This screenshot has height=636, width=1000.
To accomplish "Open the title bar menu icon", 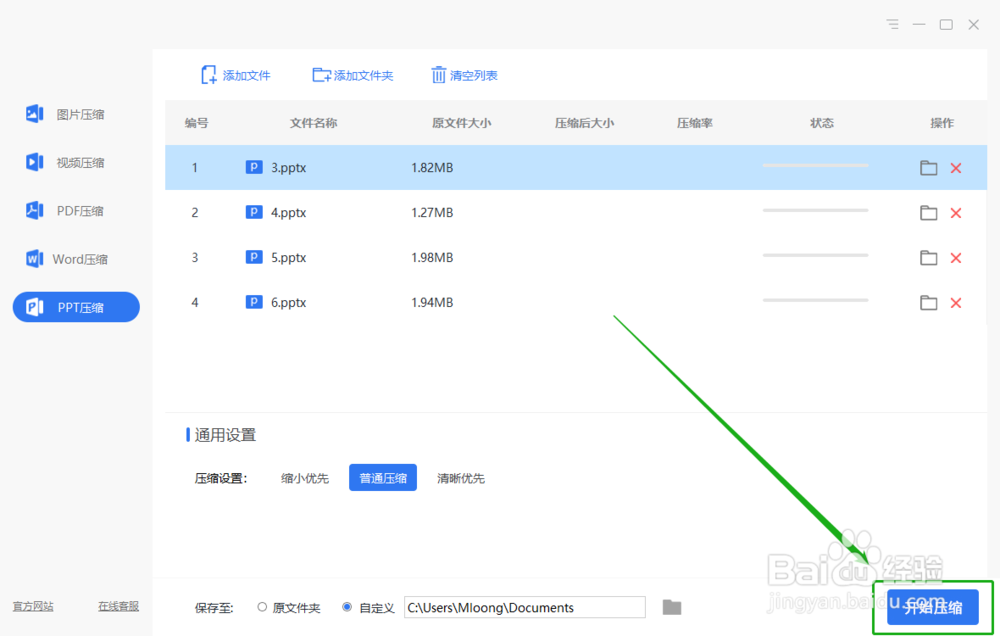I will pyautogui.click(x=892, y=24).
